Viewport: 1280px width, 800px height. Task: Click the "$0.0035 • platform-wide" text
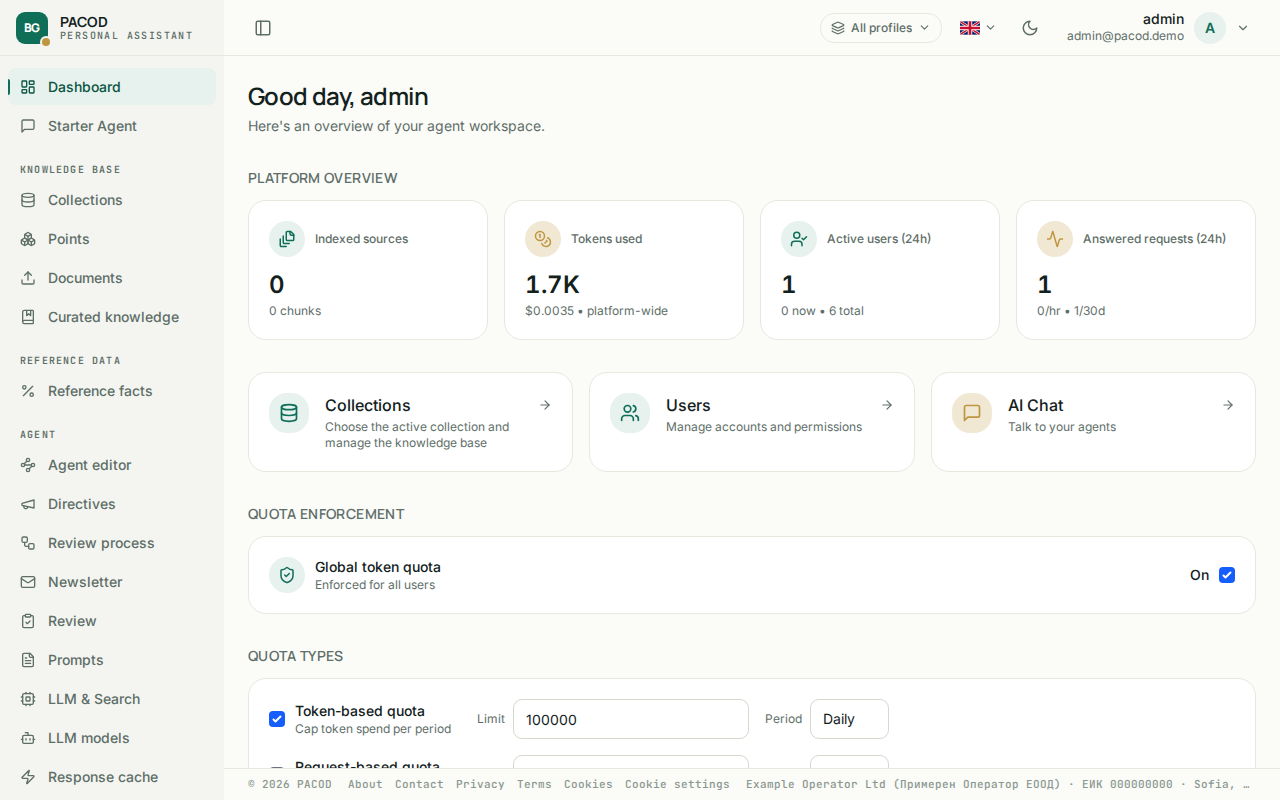pos(596,311)
